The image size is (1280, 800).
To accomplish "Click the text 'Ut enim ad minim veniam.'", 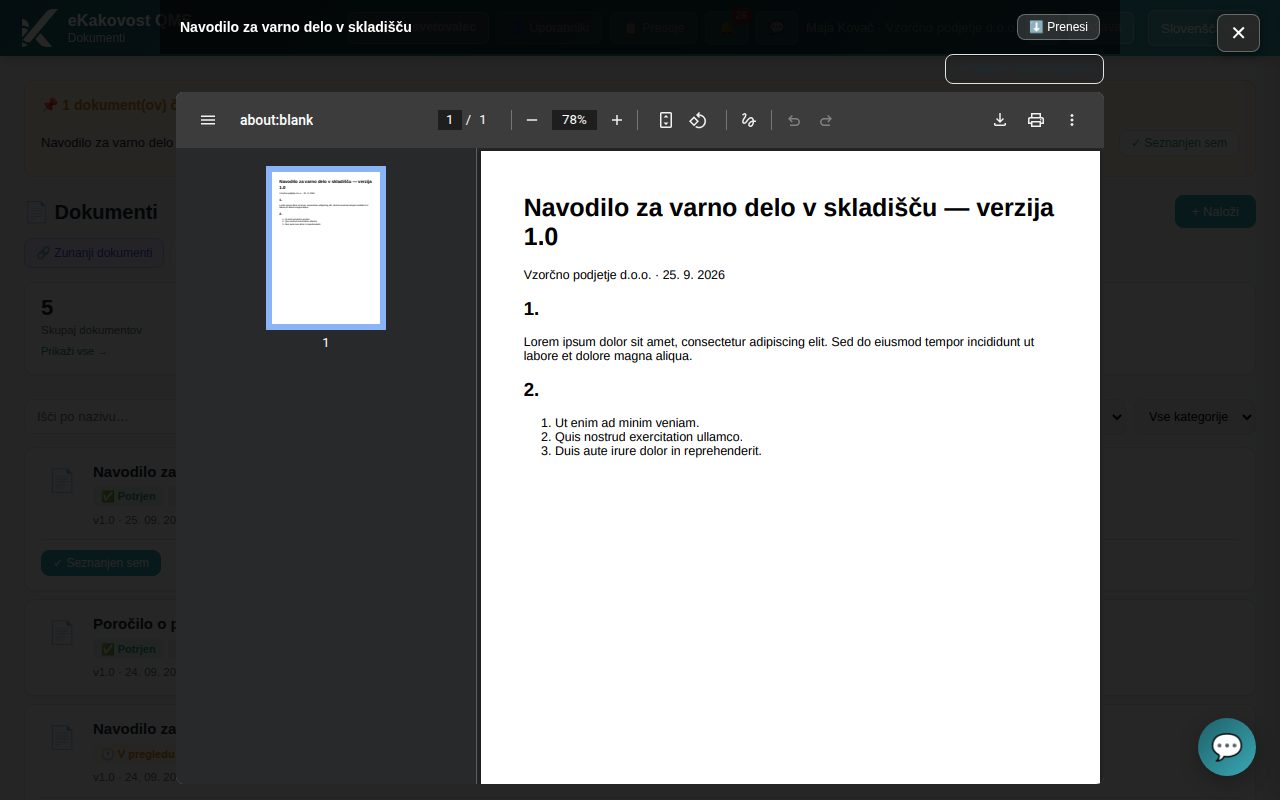I will coord(627,423).
